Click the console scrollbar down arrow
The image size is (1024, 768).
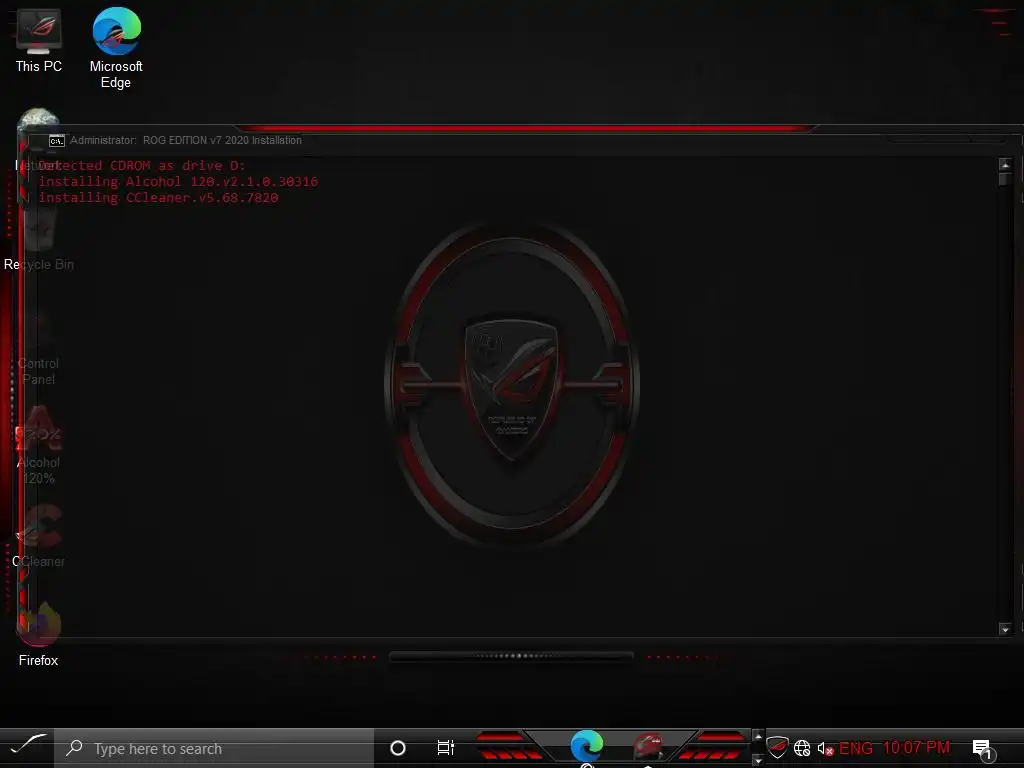[x=1005, y=629]
